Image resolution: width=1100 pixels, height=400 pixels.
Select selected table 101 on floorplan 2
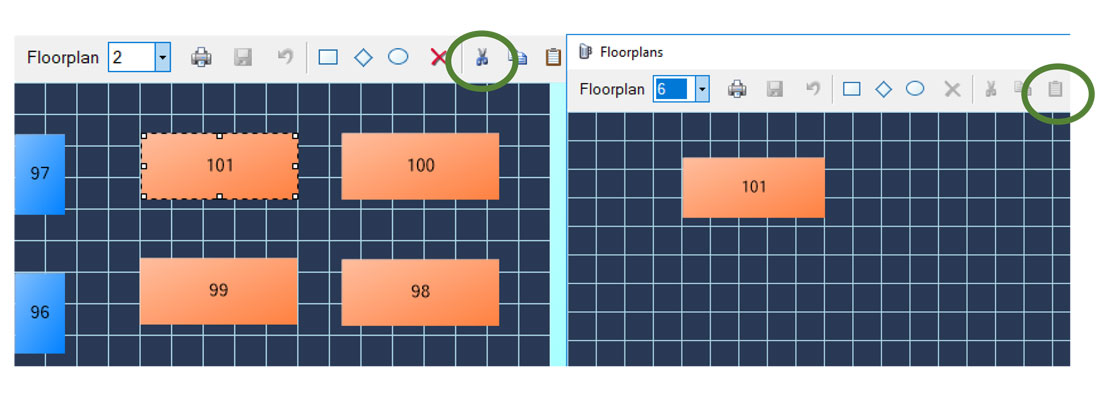(220, 166)
